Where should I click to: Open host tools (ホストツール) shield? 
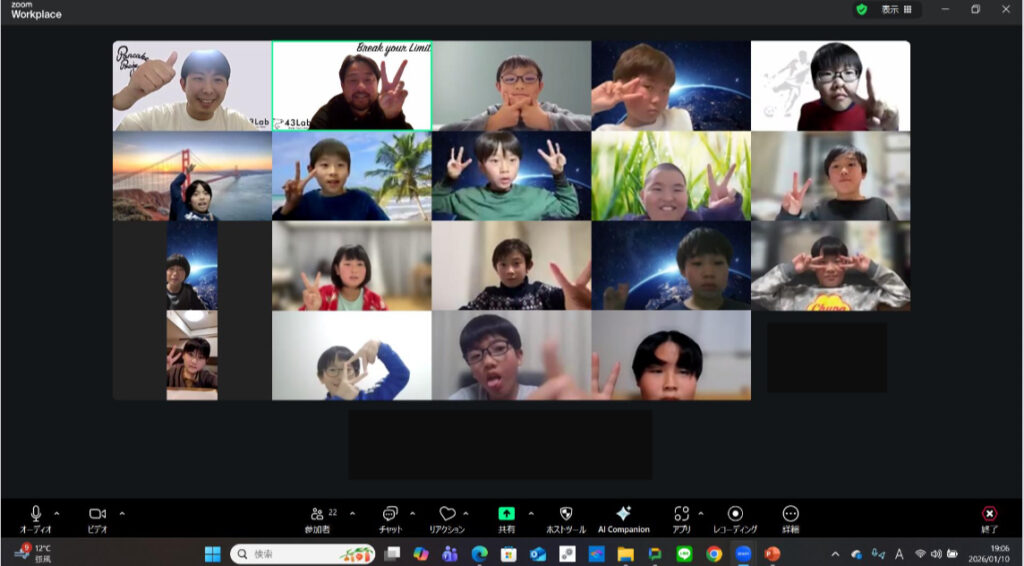coord(565,514)
